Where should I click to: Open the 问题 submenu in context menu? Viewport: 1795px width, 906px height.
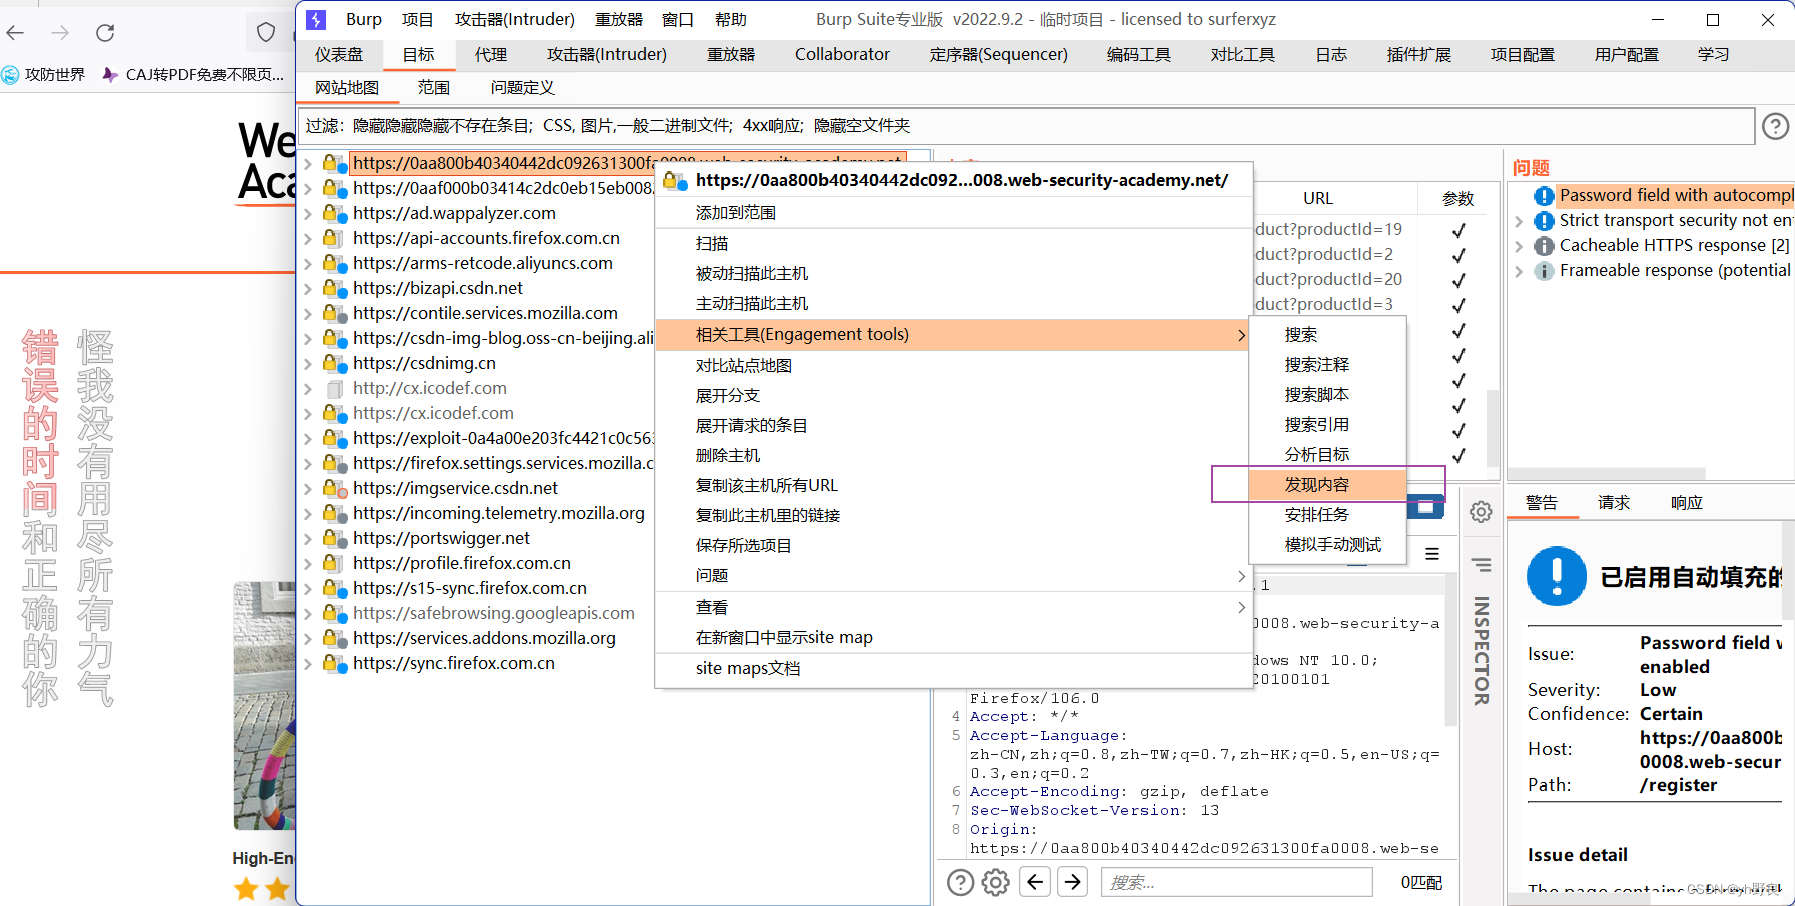953,576
